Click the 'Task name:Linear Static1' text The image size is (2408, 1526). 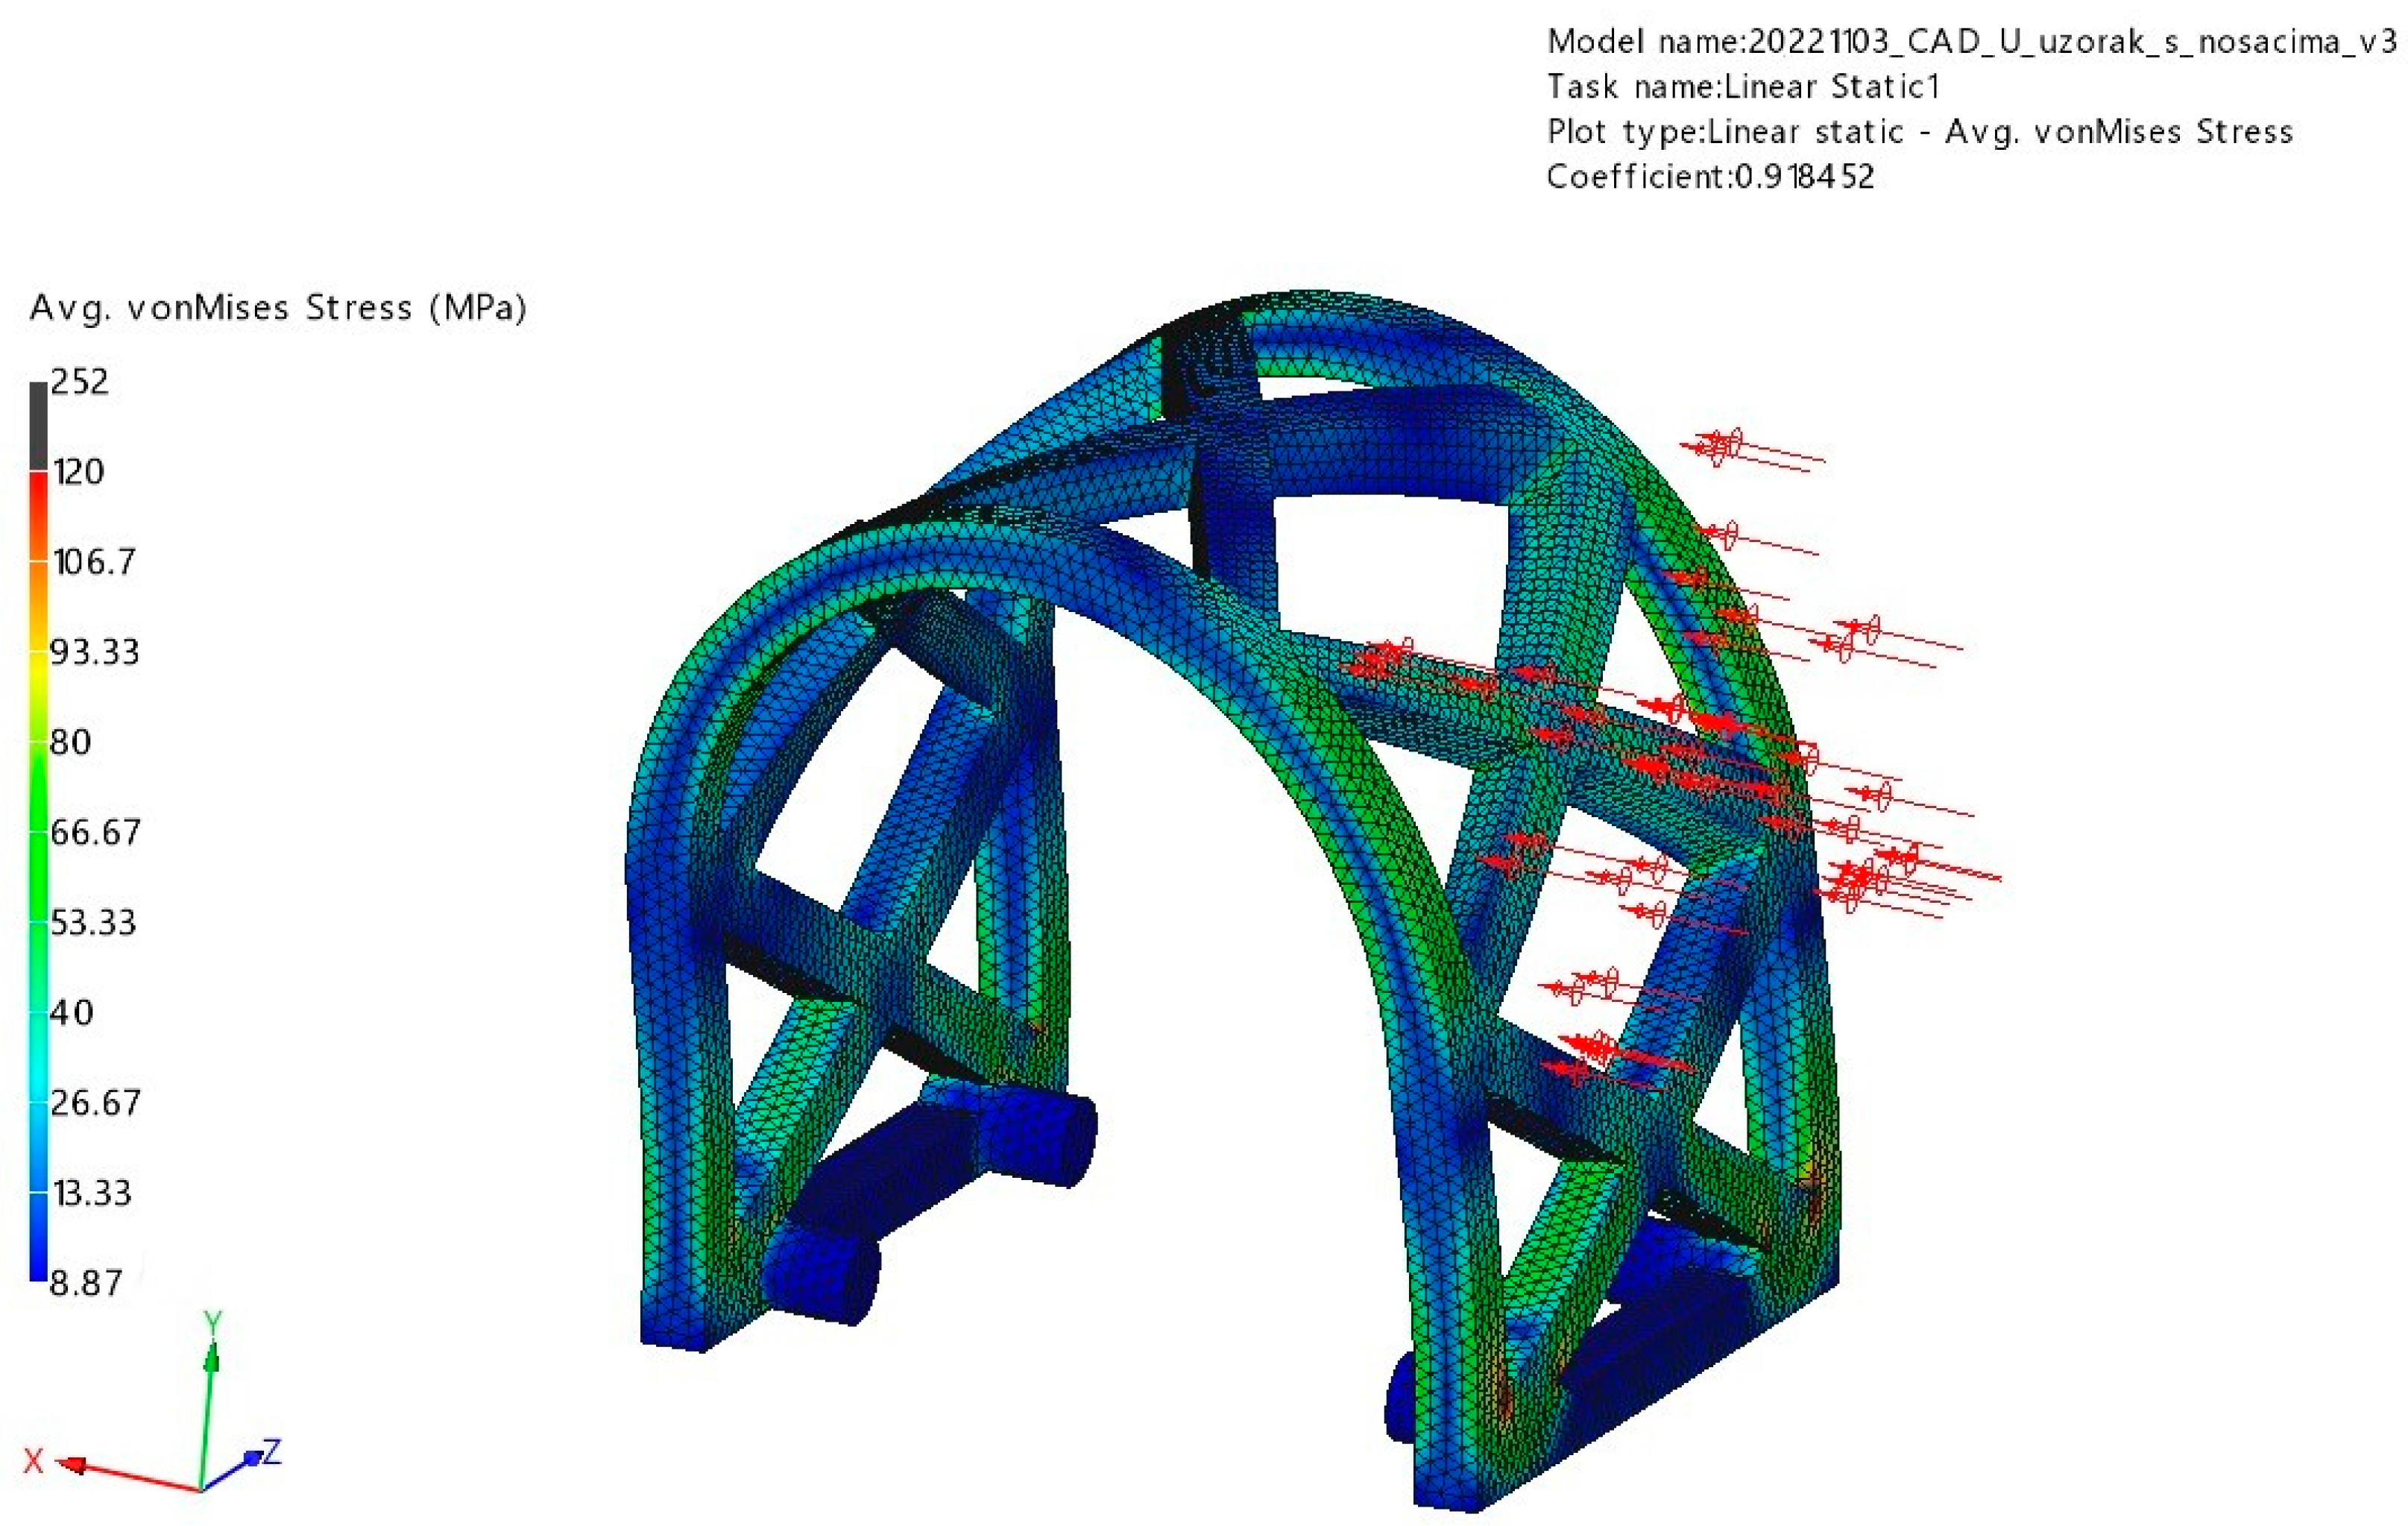tap(1743, 87)
